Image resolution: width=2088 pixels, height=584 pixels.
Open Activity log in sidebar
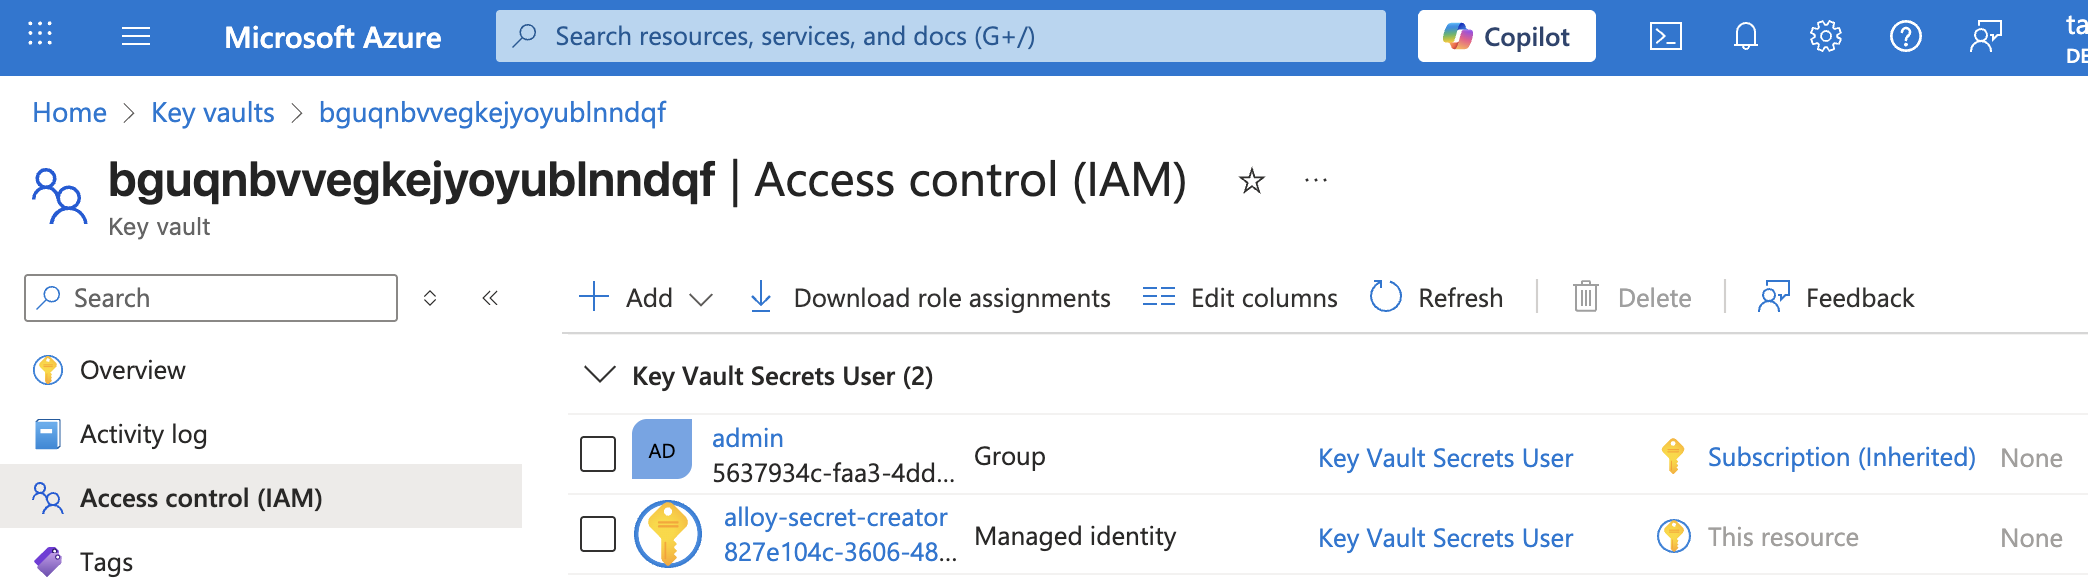[143, 434]
